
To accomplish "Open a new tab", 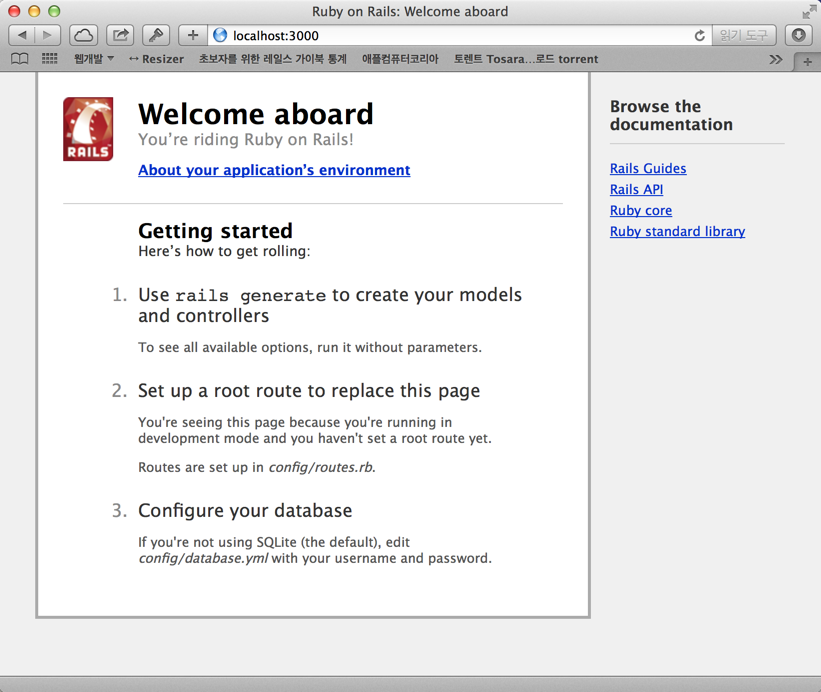I will coord(807,61).
